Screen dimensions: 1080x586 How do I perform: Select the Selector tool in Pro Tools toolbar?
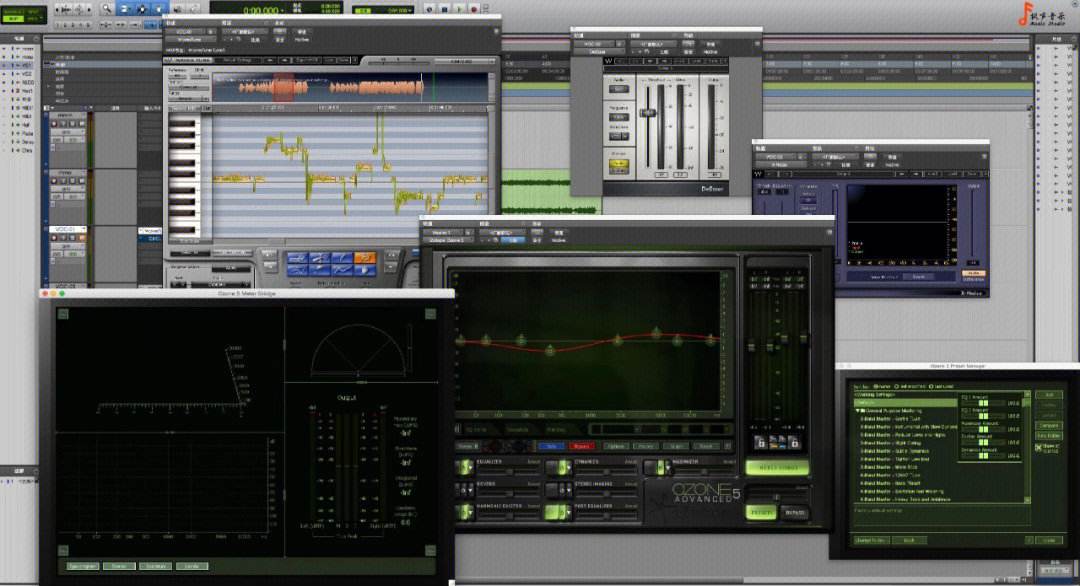[x=142, y=9]
